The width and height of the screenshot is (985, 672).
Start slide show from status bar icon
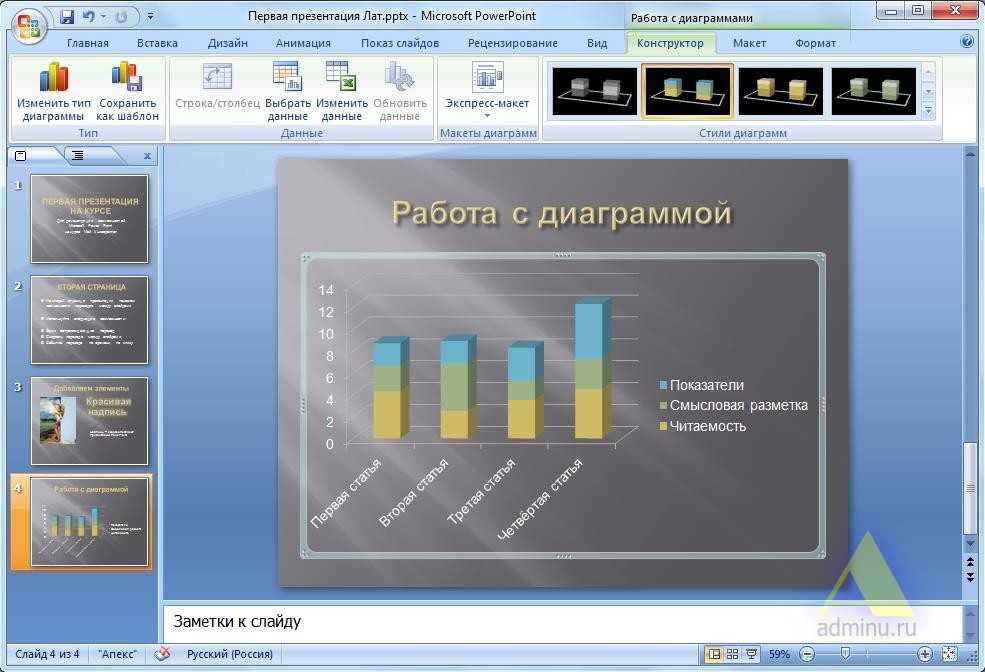[x=751, y=654]
